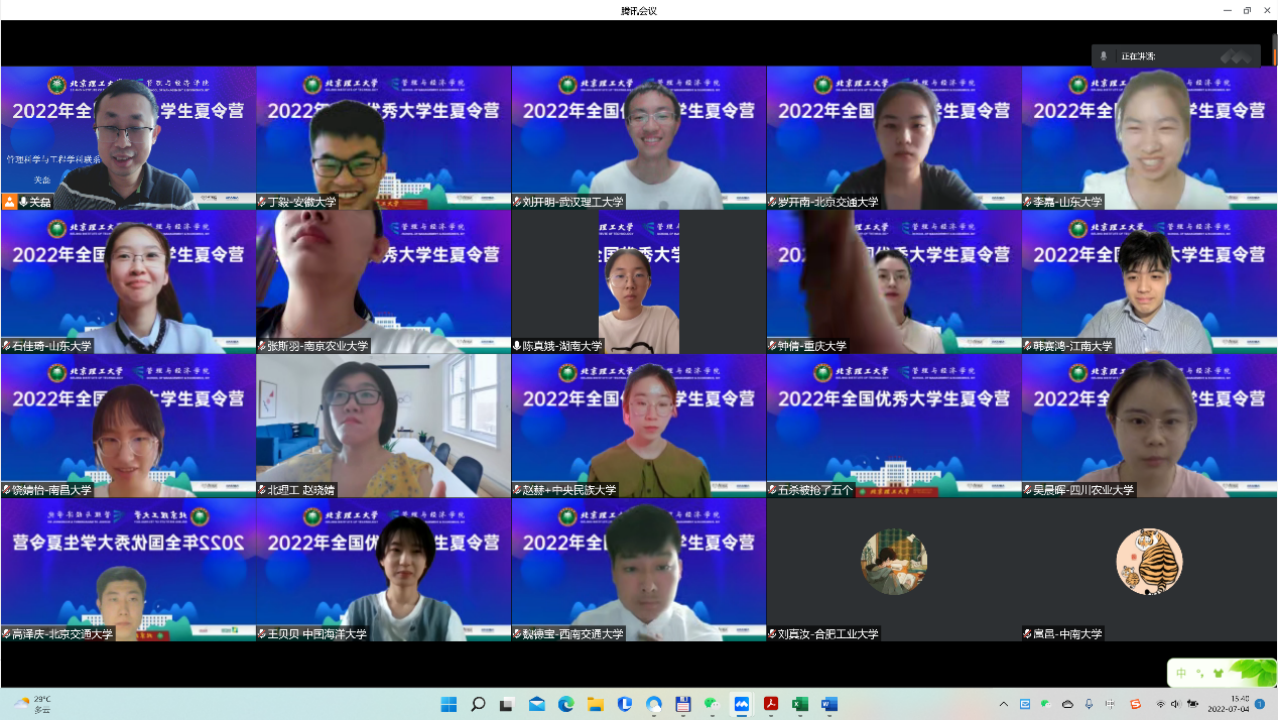The width and height of the screenshot is (1278, 720).
Task: Click the name label 韩赛鸿-江南大学
Action: click(1073, 346)
